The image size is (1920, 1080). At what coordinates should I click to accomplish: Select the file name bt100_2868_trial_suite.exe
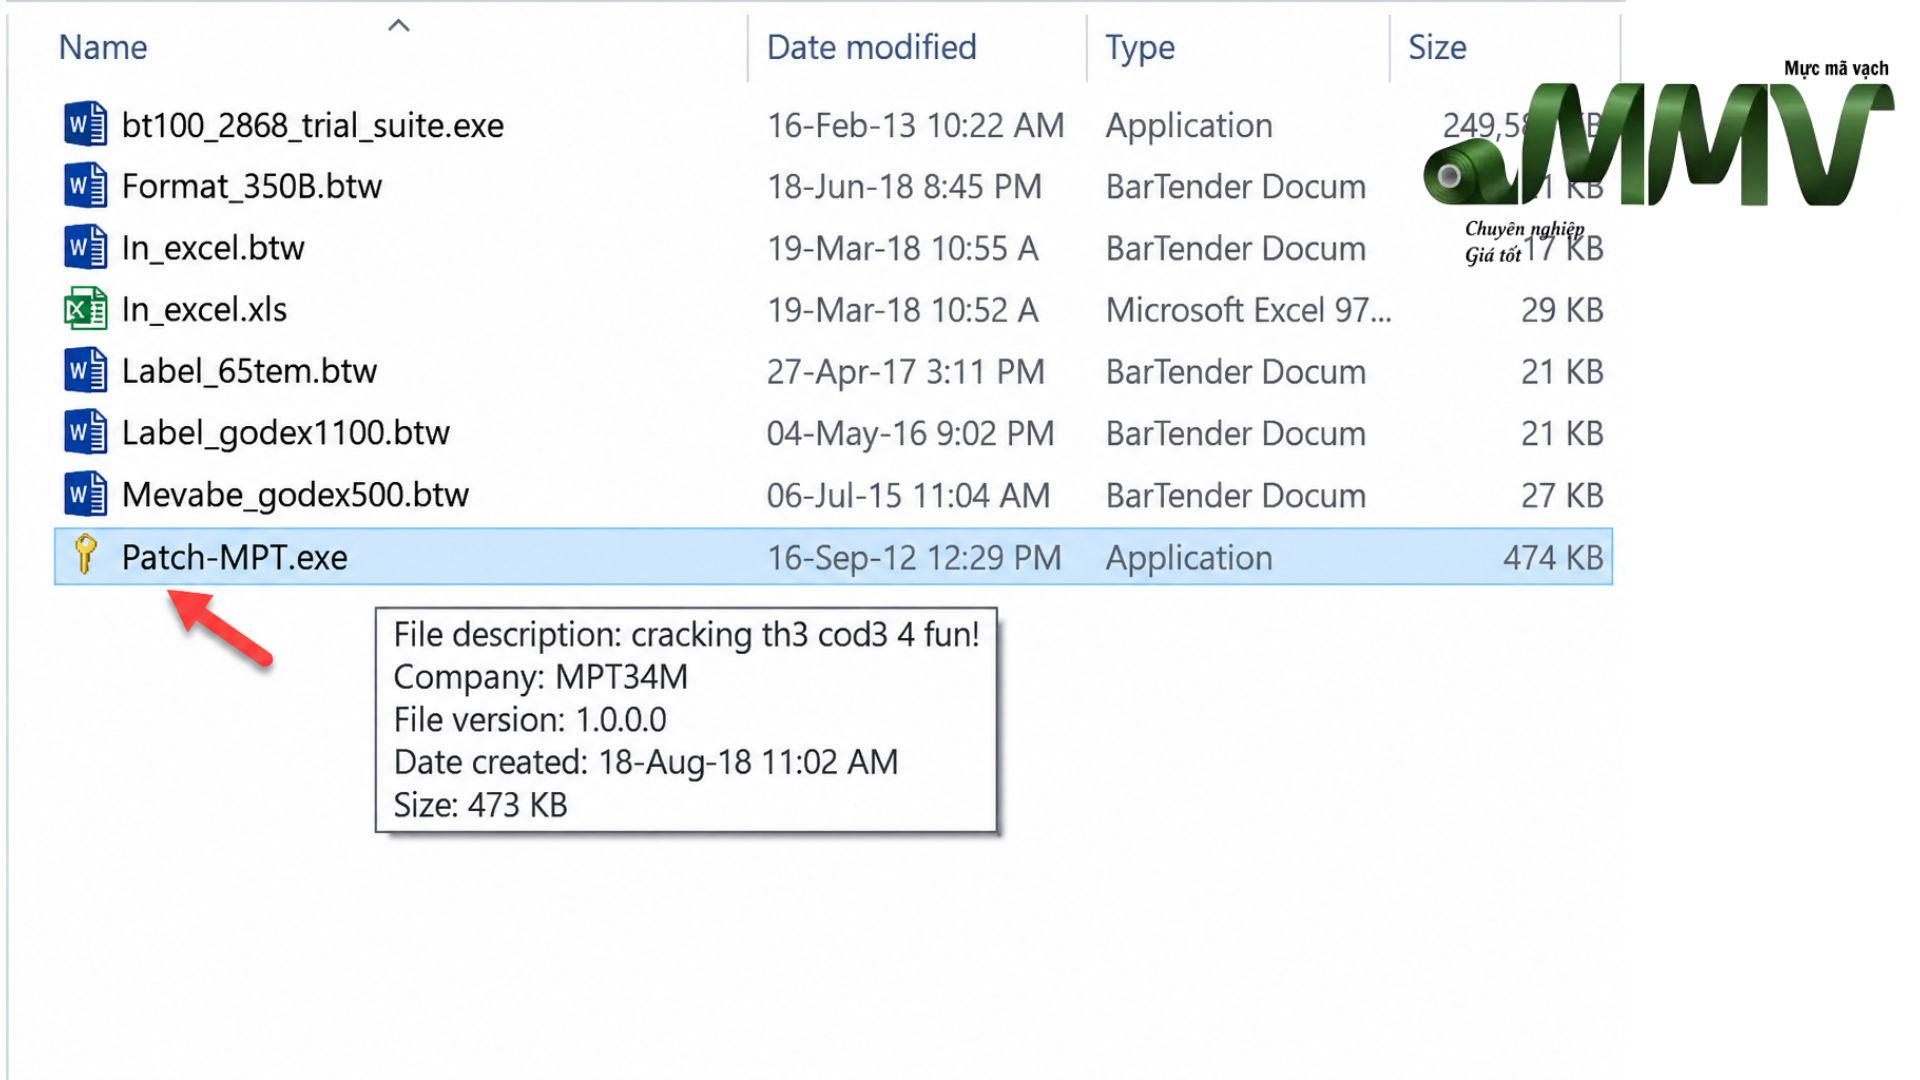pyautogui.click(x=312, y=126)
